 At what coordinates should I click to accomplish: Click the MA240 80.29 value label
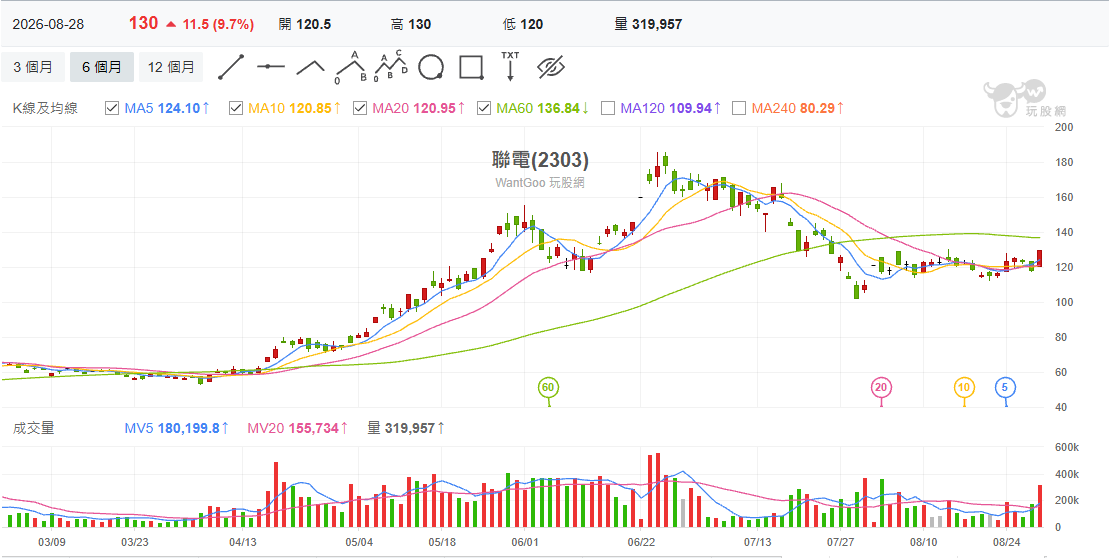pos(798,108)
